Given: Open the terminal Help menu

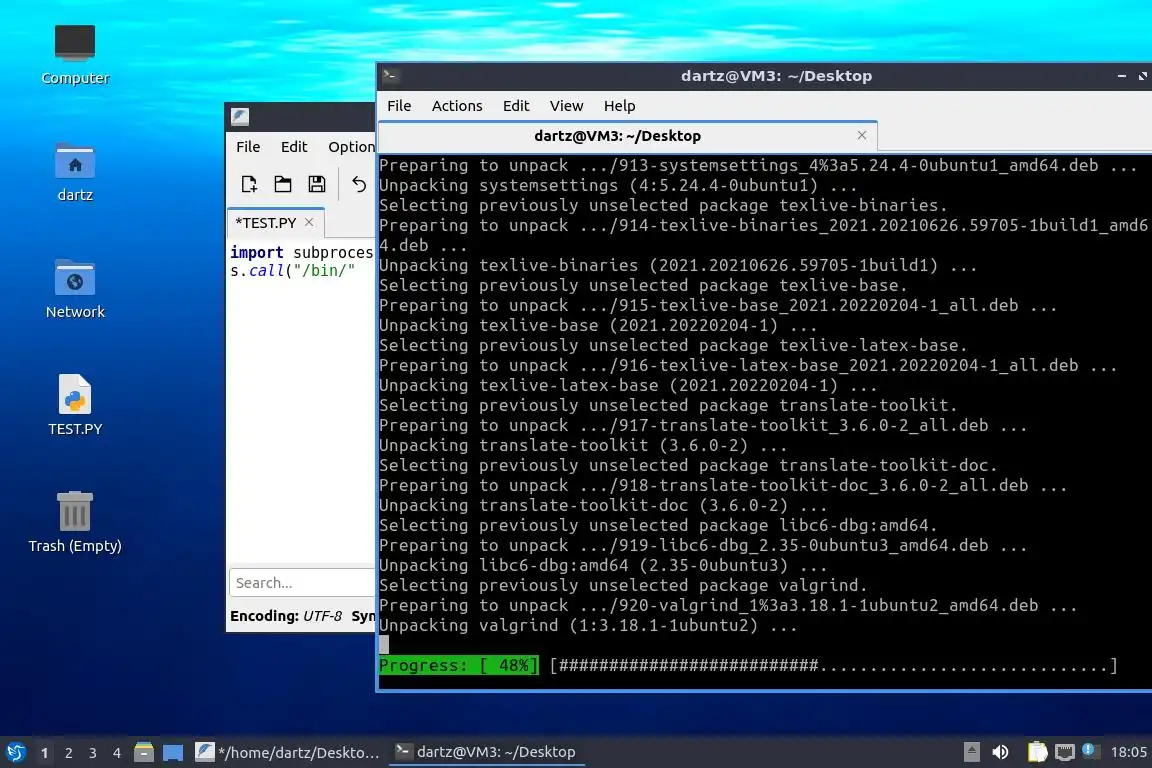Looking at the screenshot, I should point(619,106).
